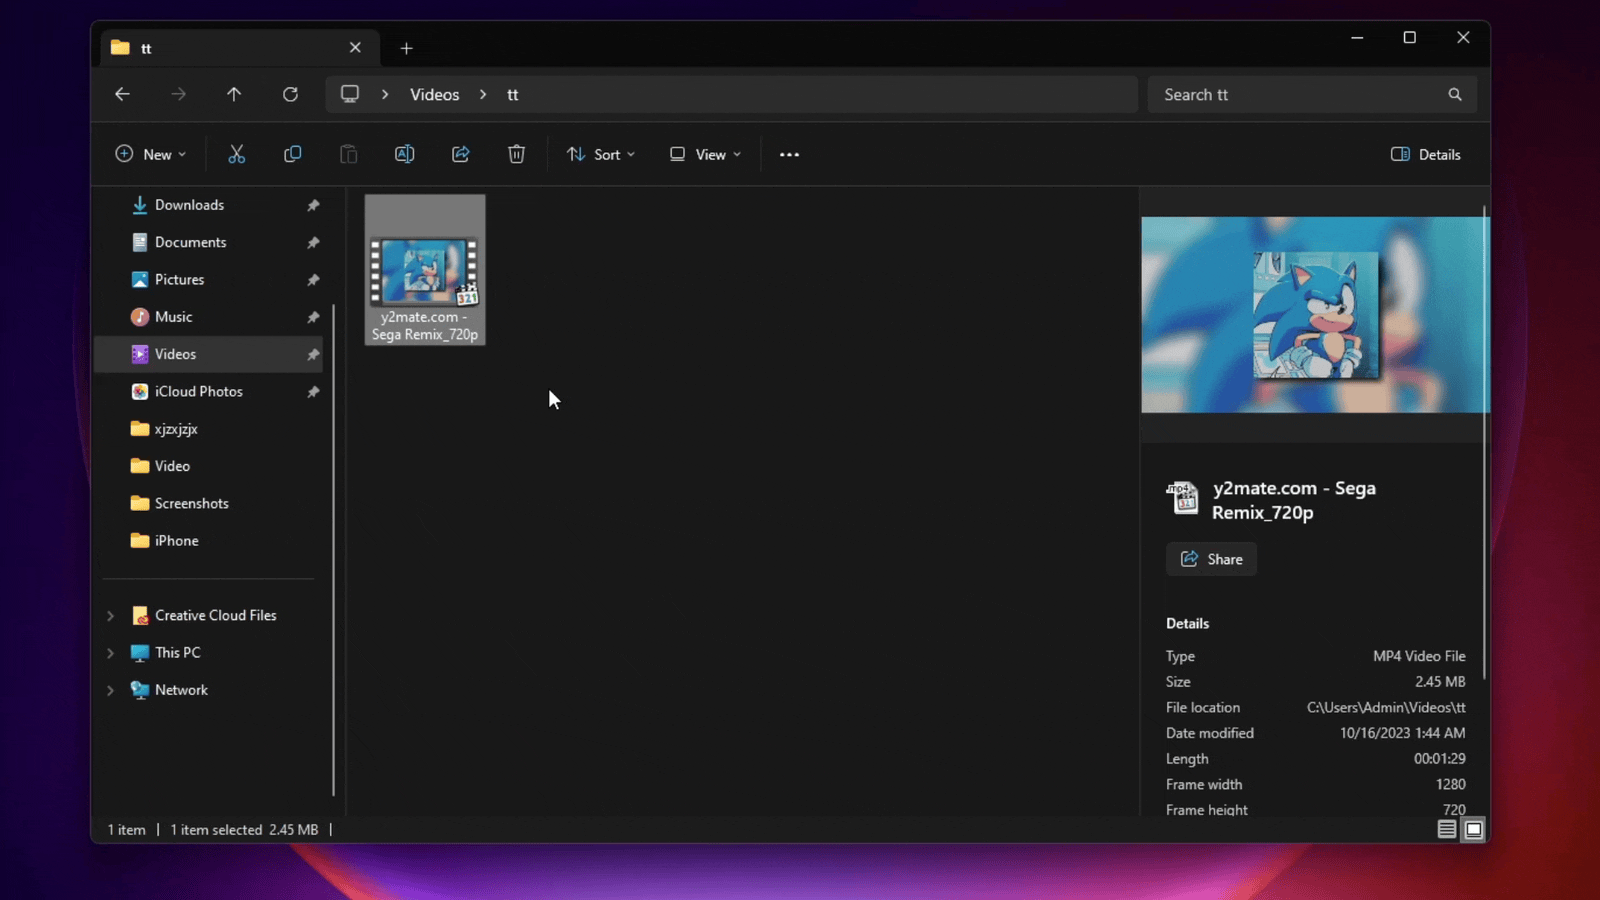
Task: Click the Sonic video preview image
Action: (x=1315, y=314)
